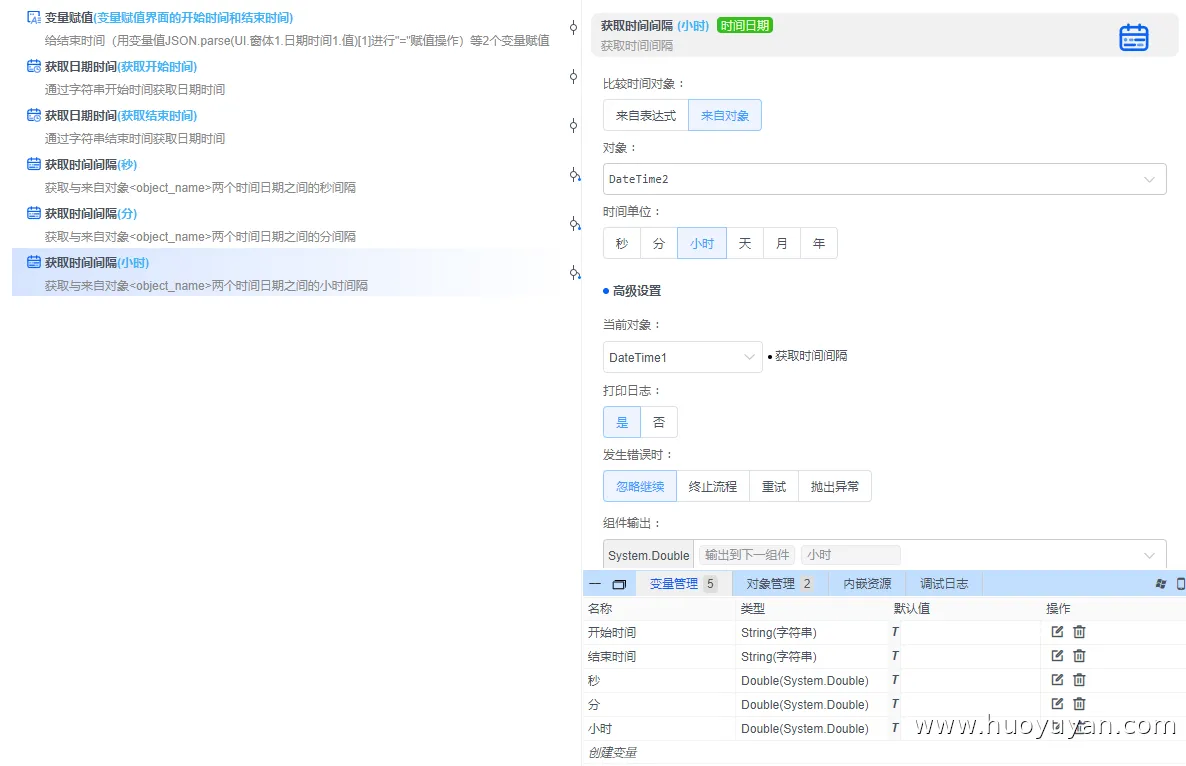This screenshot has width=1186, height=766.
Task: Choose 终止流程 on error
Action: click(x=713, y=486)
